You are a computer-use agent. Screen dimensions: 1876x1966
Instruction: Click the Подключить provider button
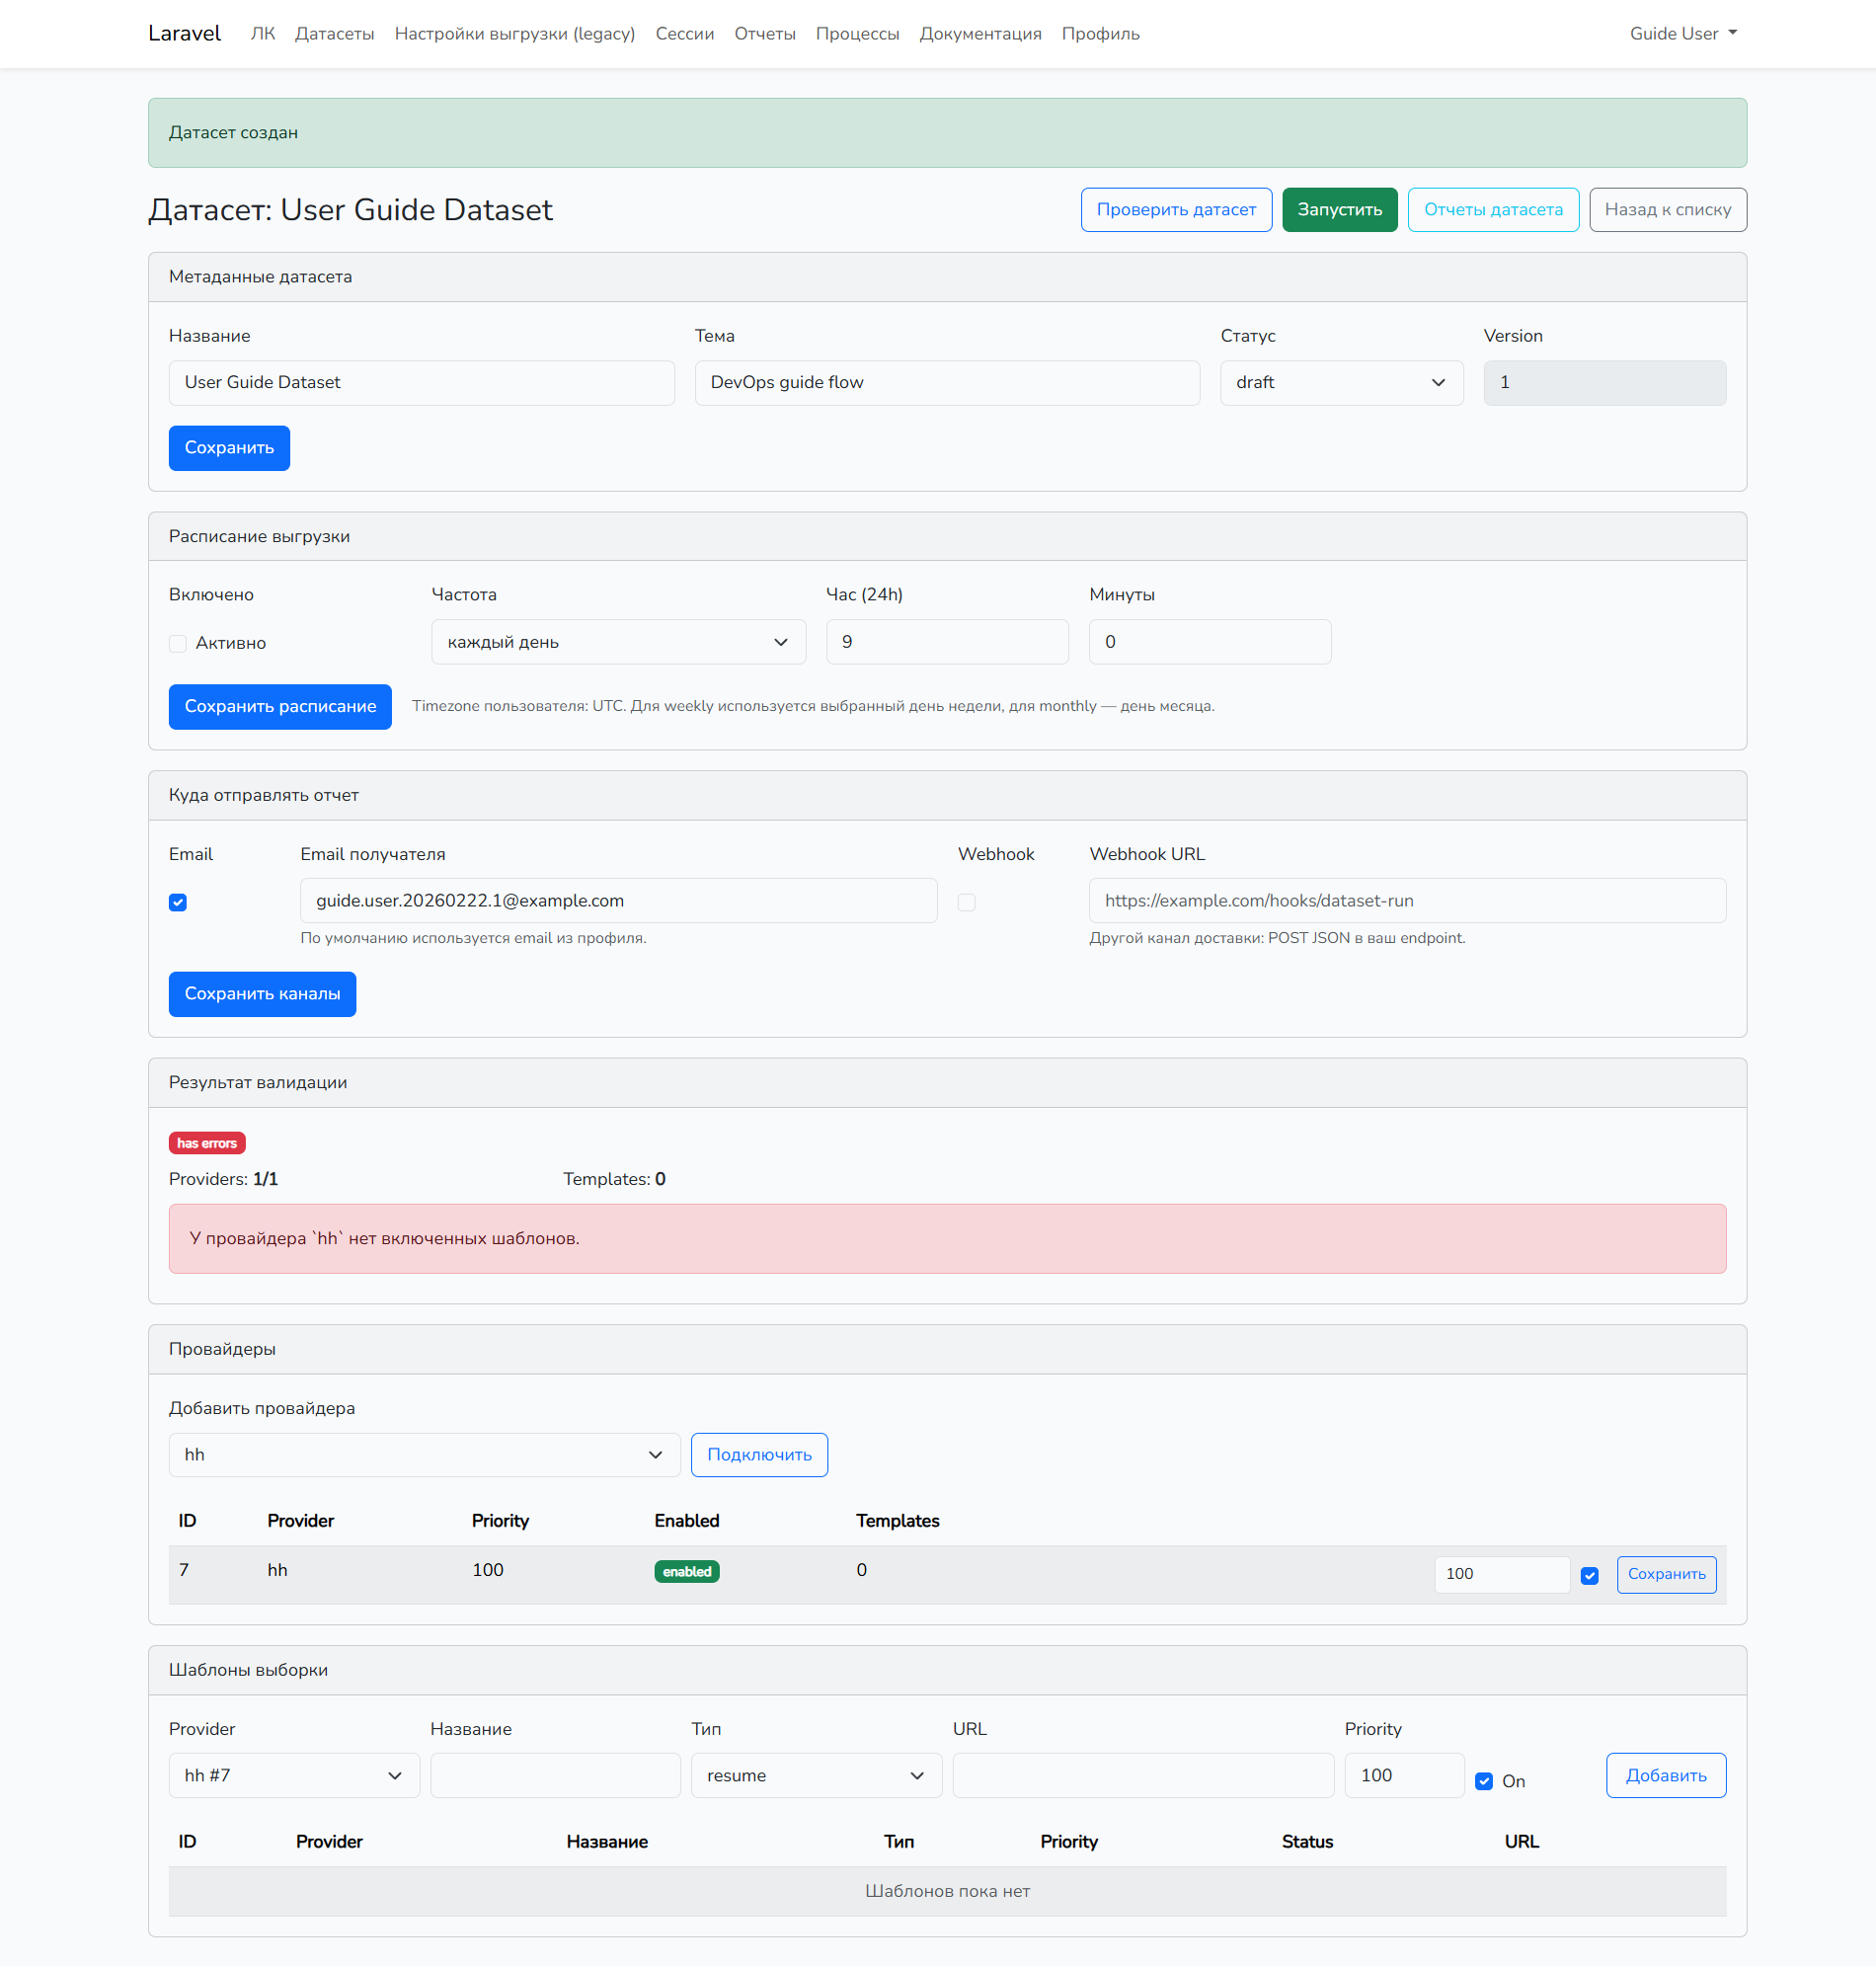pos(758,1454)
